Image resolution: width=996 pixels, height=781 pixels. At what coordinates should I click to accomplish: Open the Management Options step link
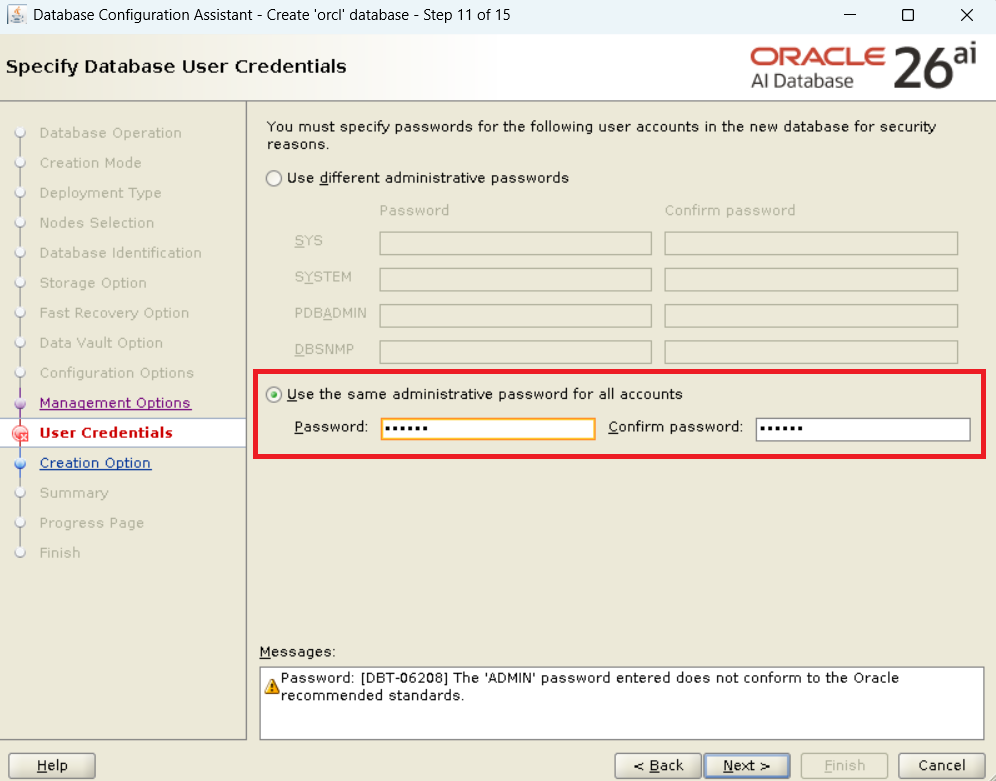coord(114,403)
